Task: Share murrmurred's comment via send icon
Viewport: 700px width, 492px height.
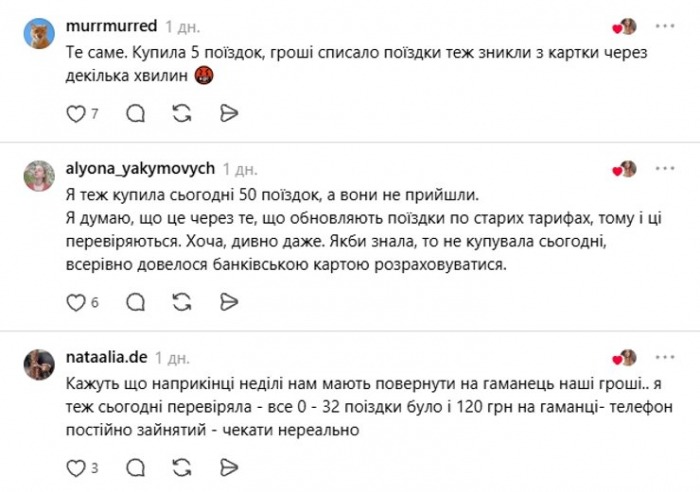Action: point(229,114)
